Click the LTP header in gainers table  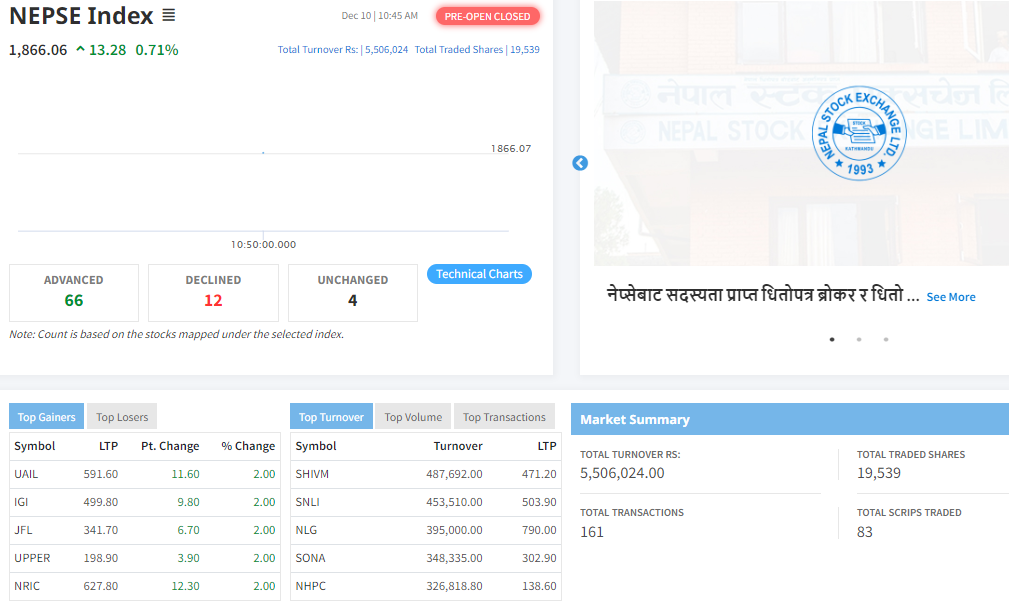pos(108,446)
